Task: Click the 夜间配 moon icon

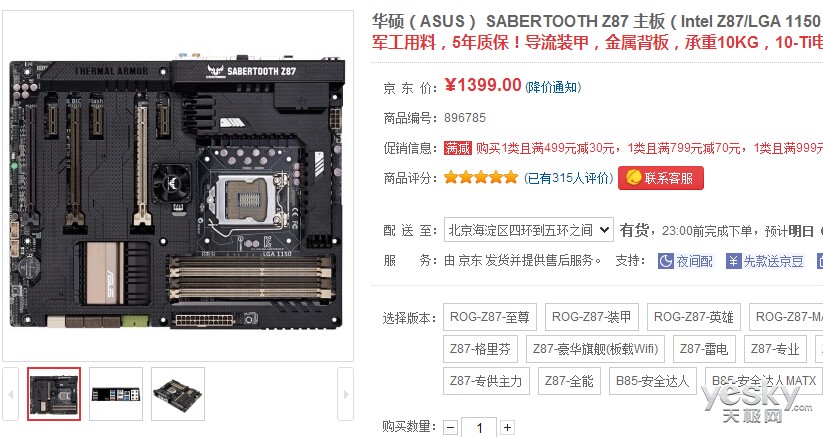Action: click(666, 261)
